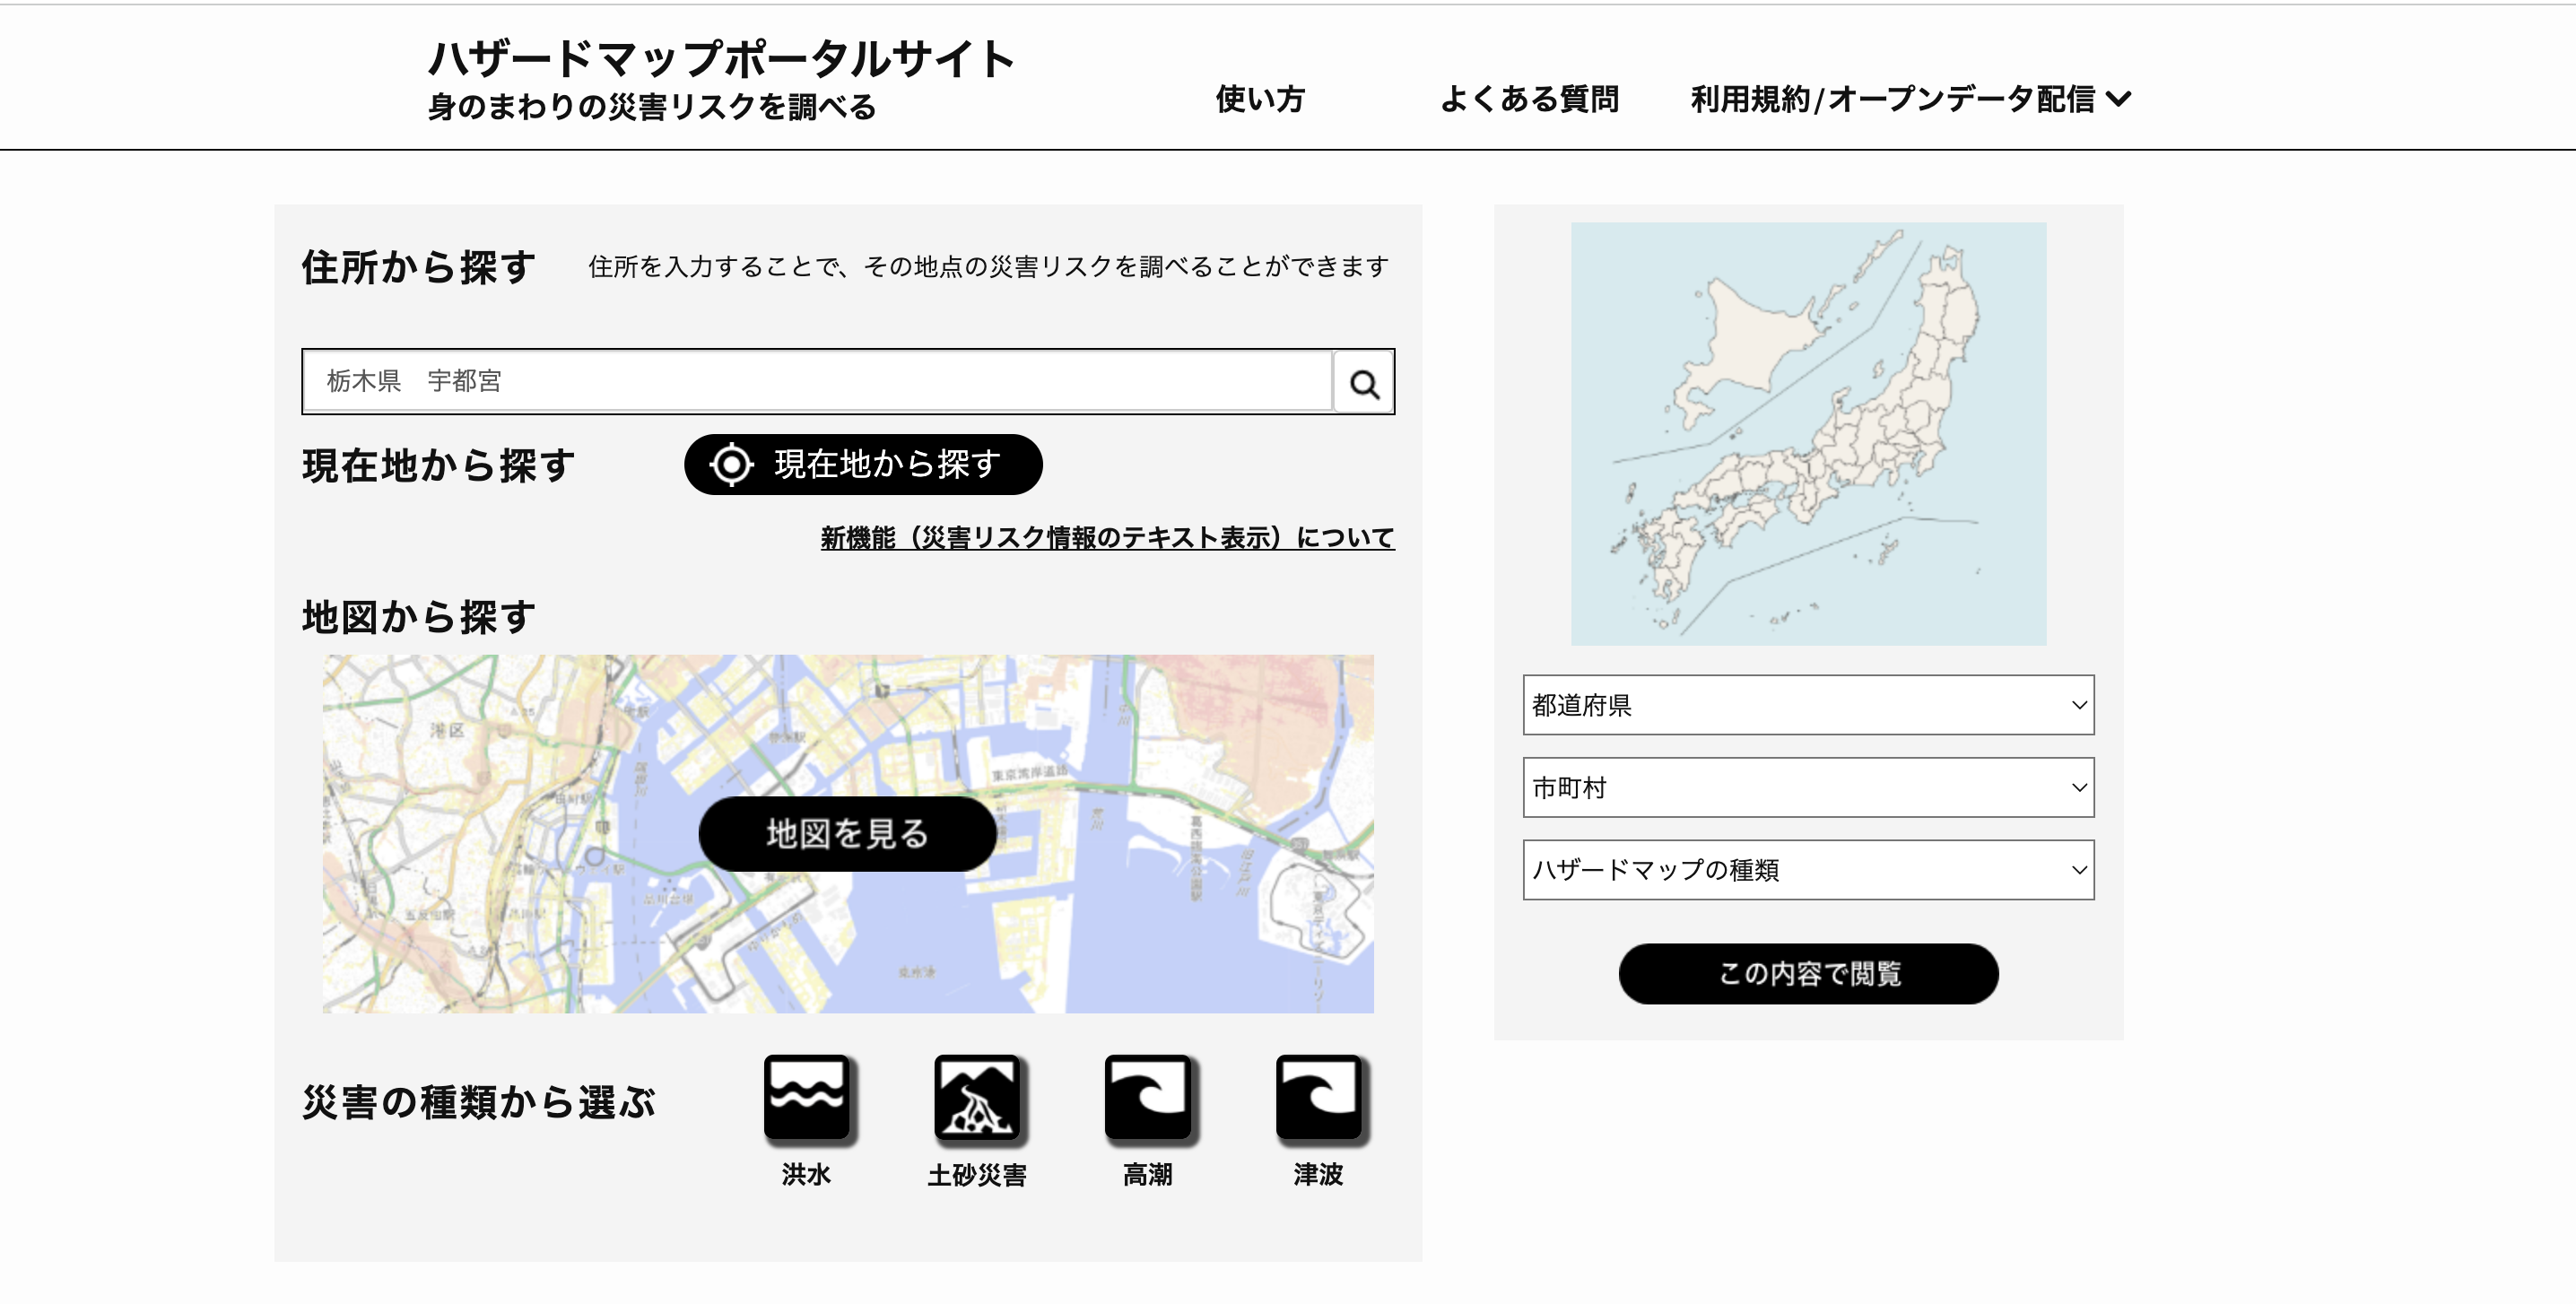
Task: Select the 高潮 storm surge icon
Action: (1147, 1098)
